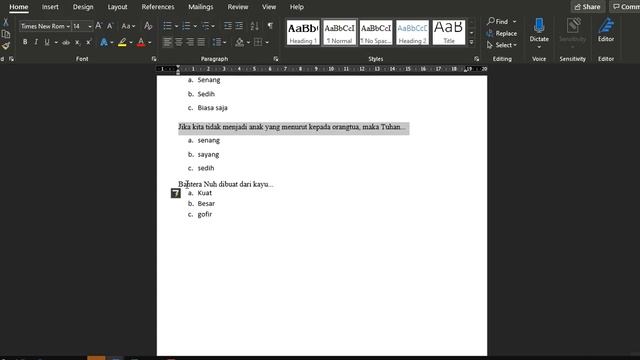640x360 pixels.
Task: Apply Text Effects icon
Action: click(104, 42)
